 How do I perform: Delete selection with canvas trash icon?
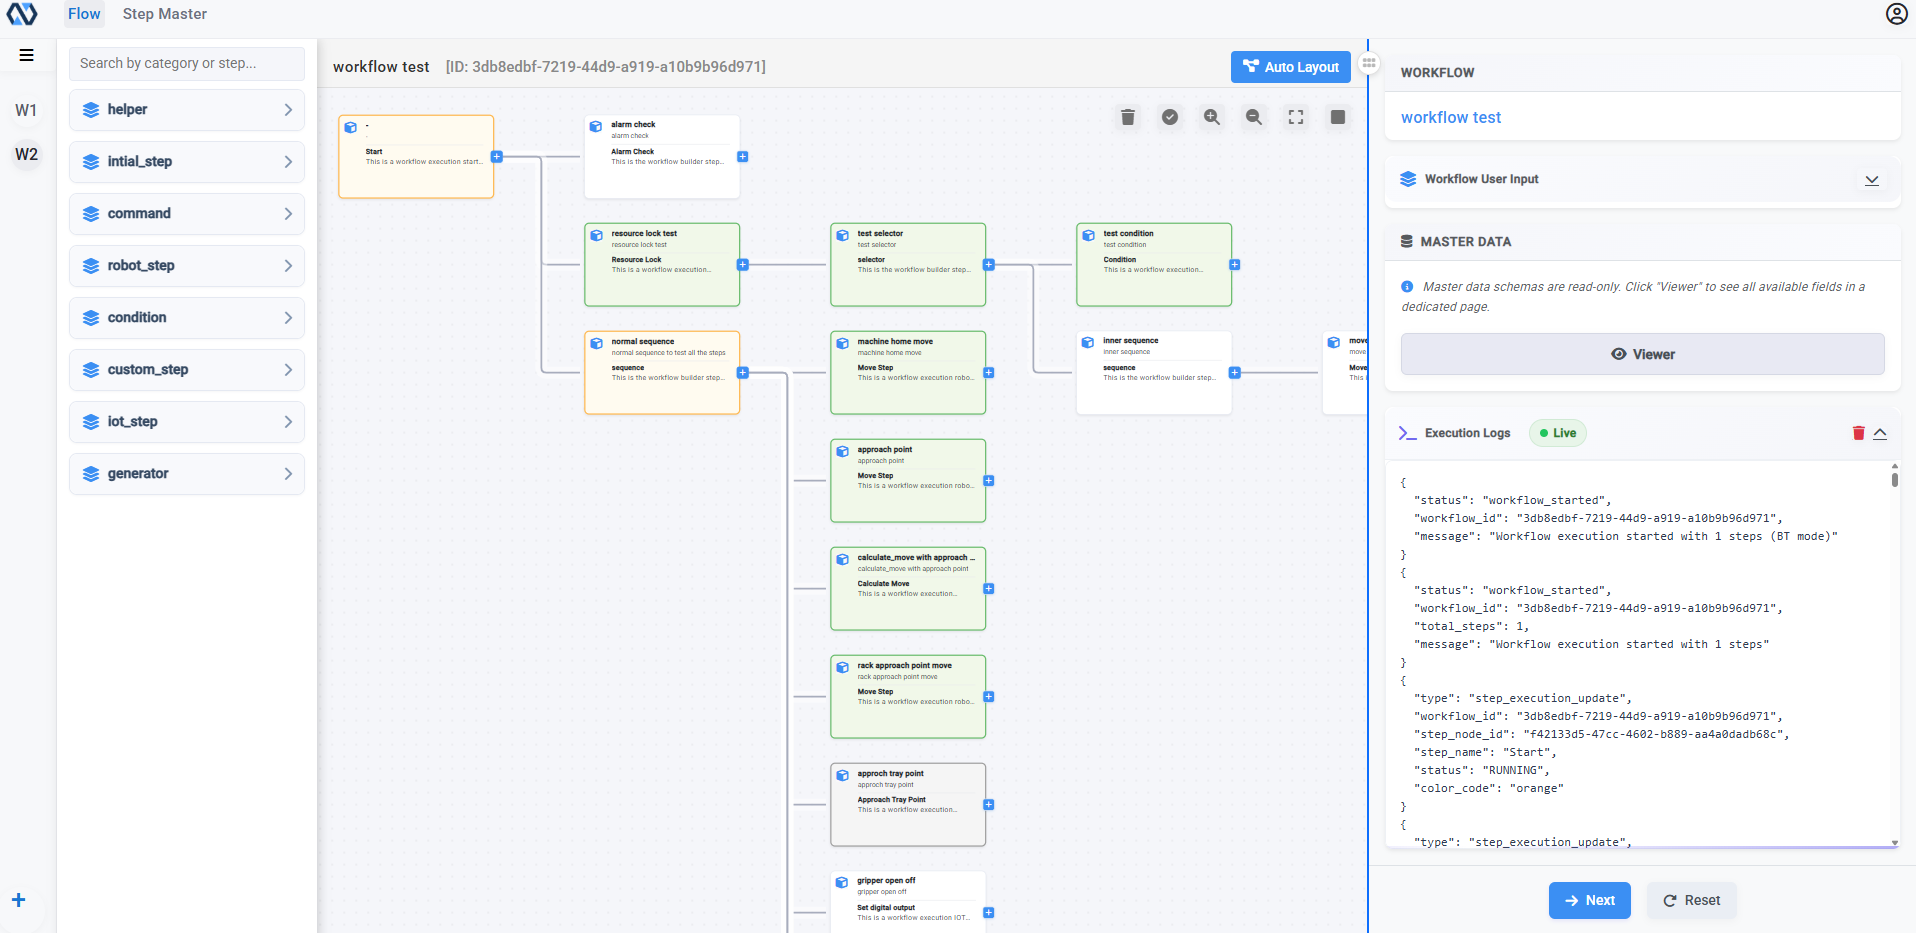(1128, 117)
